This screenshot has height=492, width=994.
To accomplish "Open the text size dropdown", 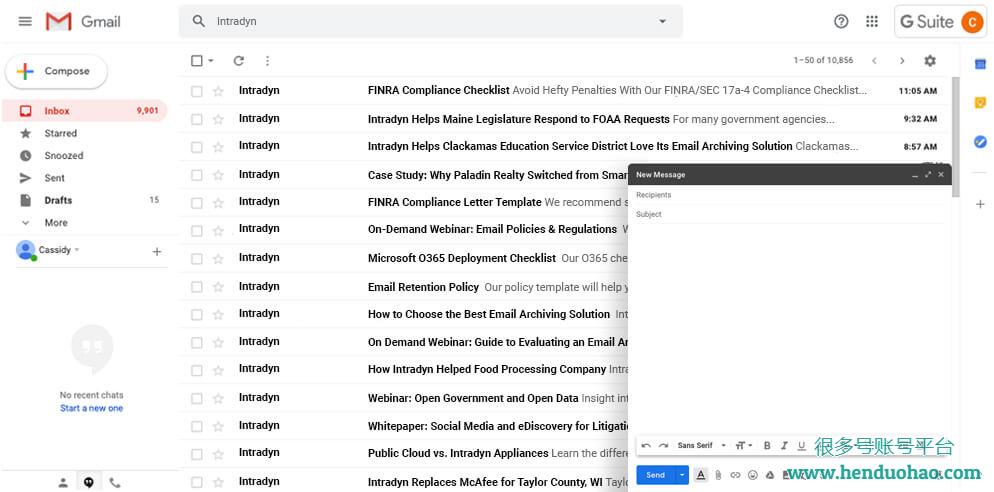I will [x=744, y=446].
